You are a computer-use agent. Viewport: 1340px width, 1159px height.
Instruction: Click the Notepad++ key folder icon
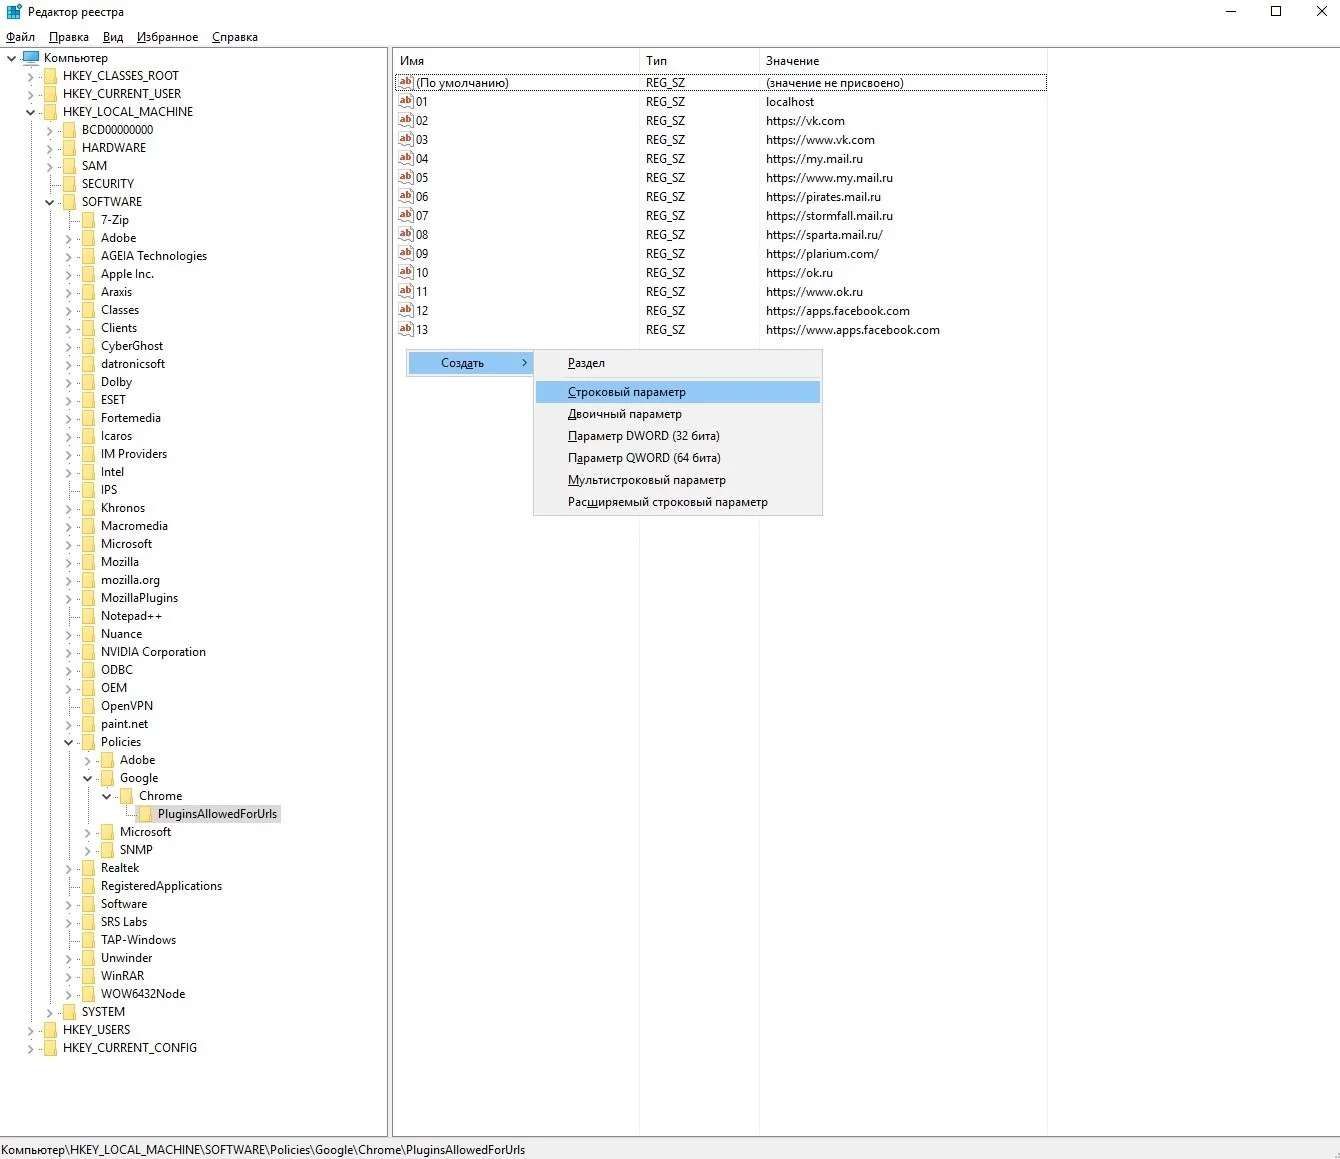coord(87,616)
